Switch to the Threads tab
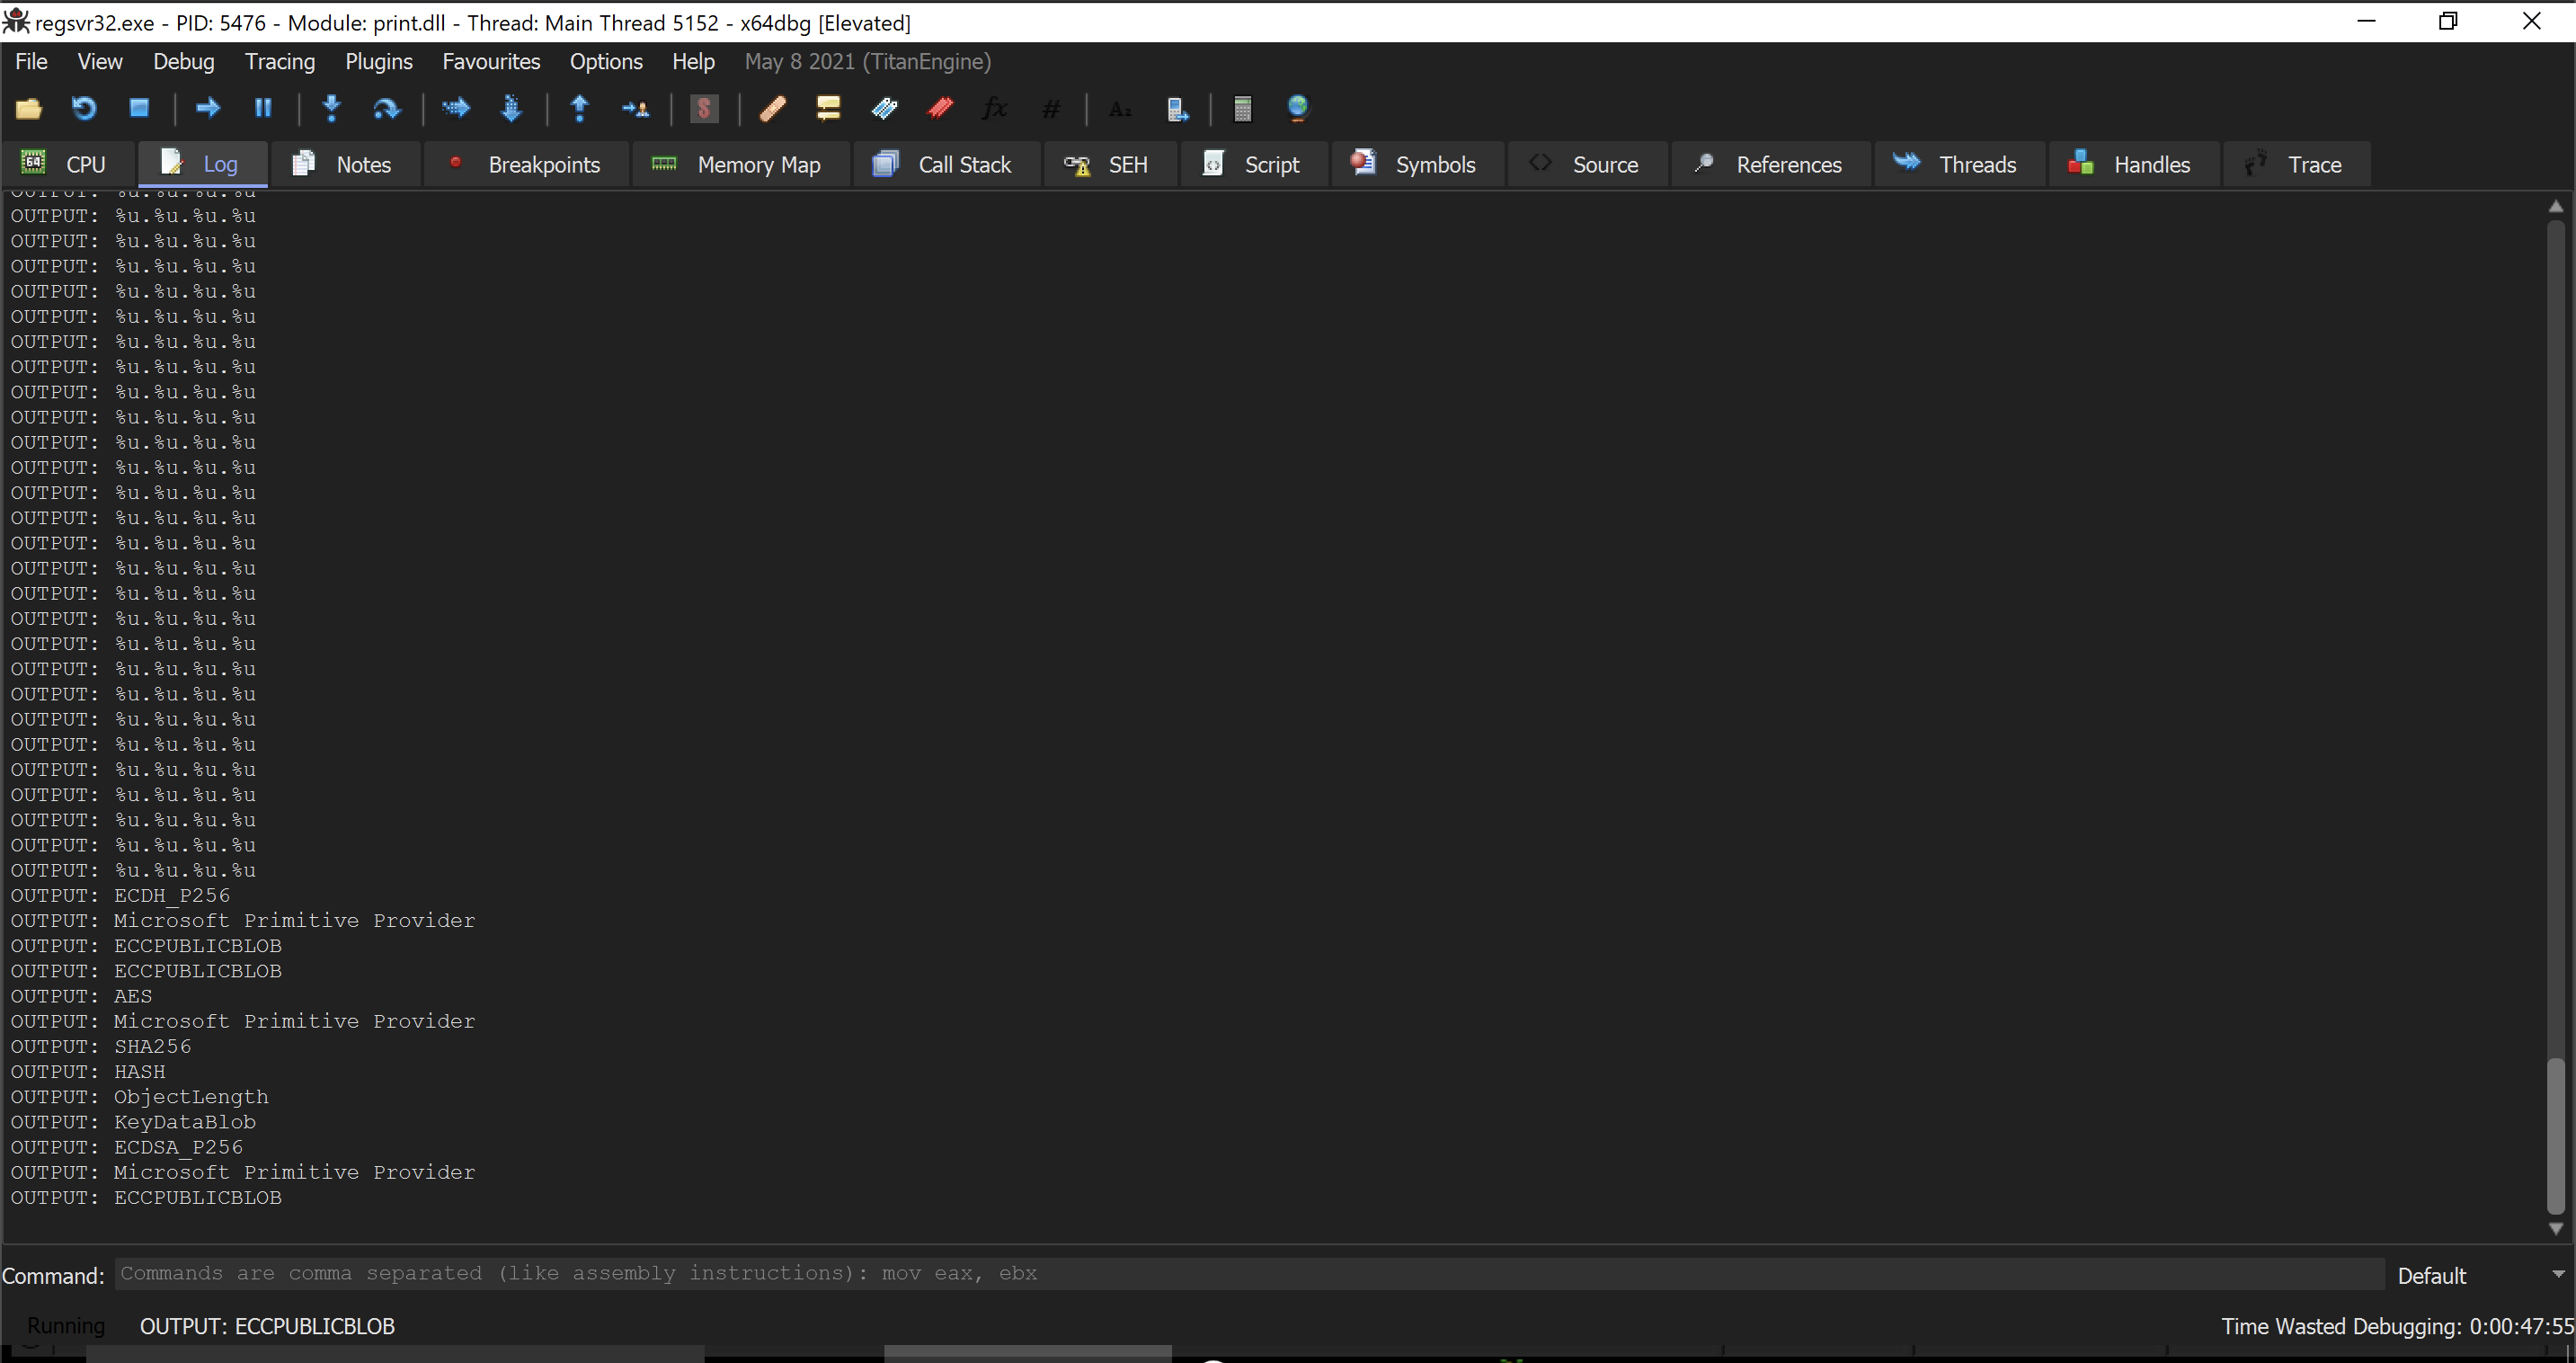 [x=1960, y=165]
